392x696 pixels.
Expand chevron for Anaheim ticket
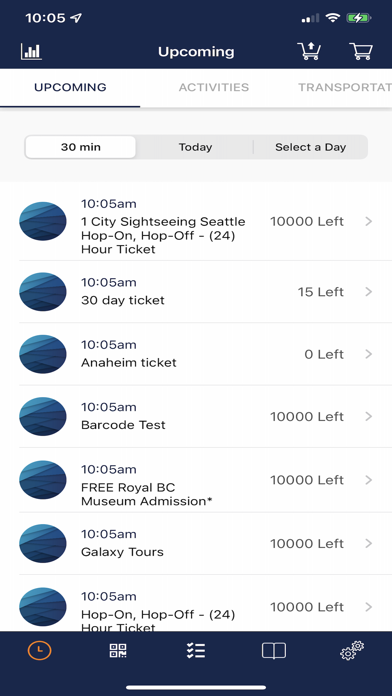click(x=368, y=354)
